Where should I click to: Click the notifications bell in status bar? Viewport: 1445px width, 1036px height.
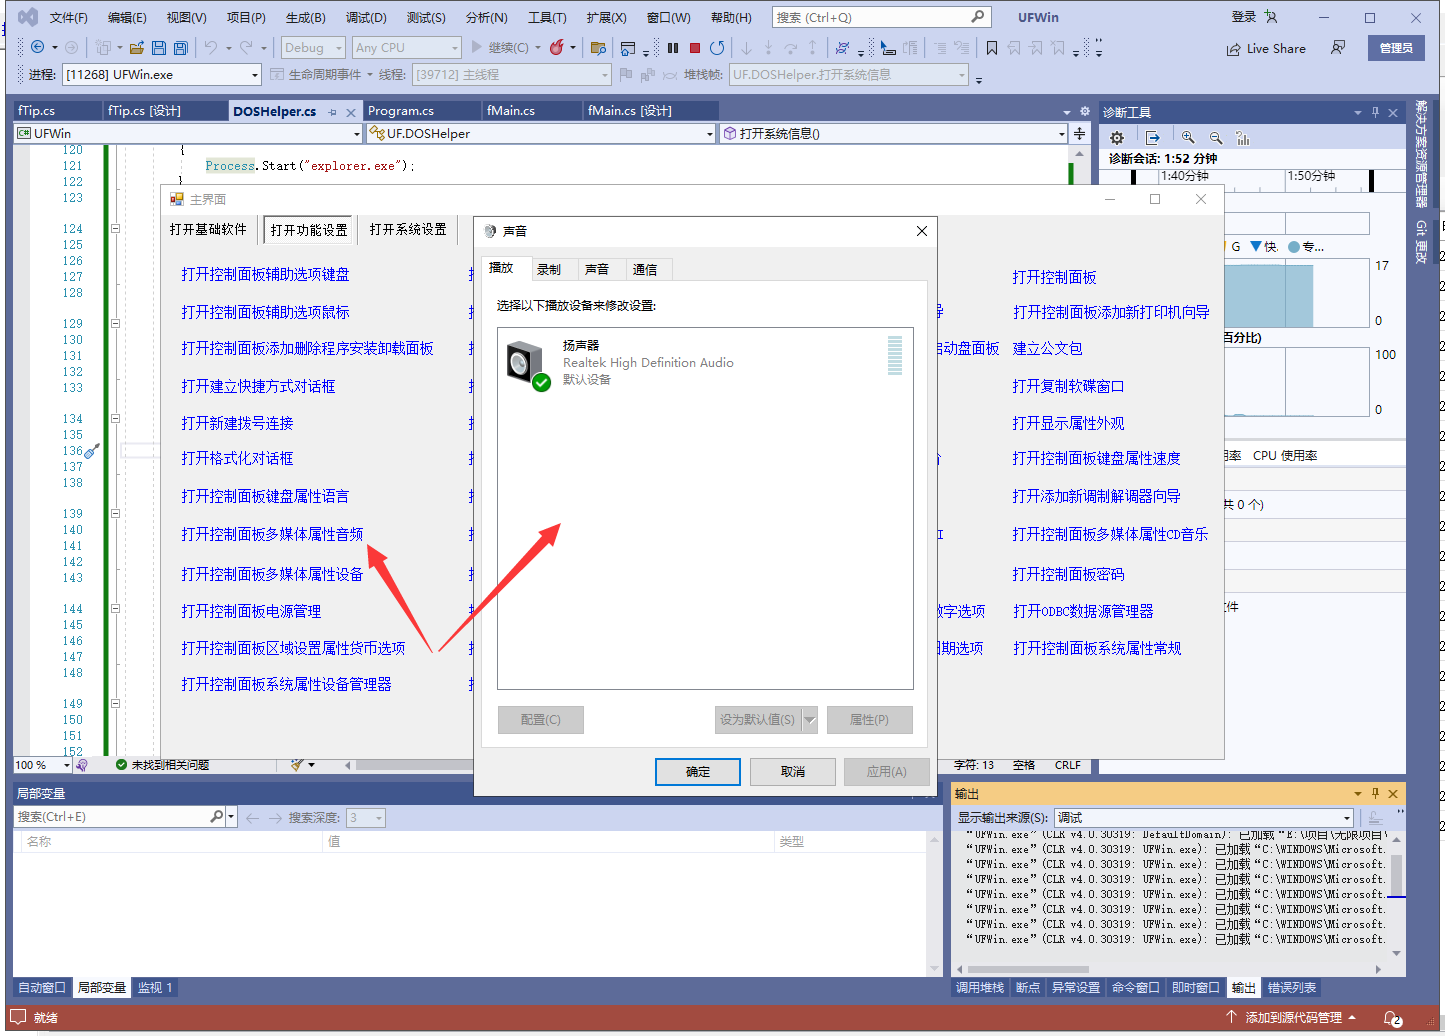point(1392,1018)
